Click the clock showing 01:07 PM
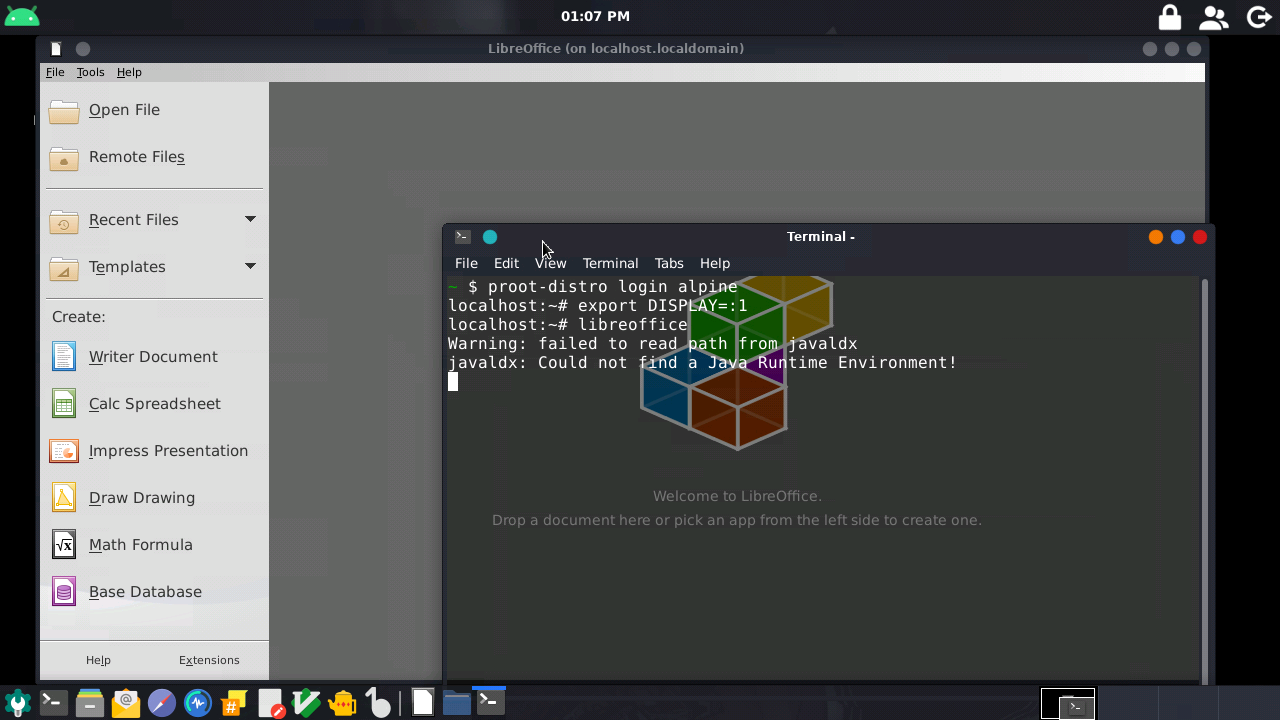Image resolution: width=1280 pixels, height=720 pixels. click(x=595, y=16)
